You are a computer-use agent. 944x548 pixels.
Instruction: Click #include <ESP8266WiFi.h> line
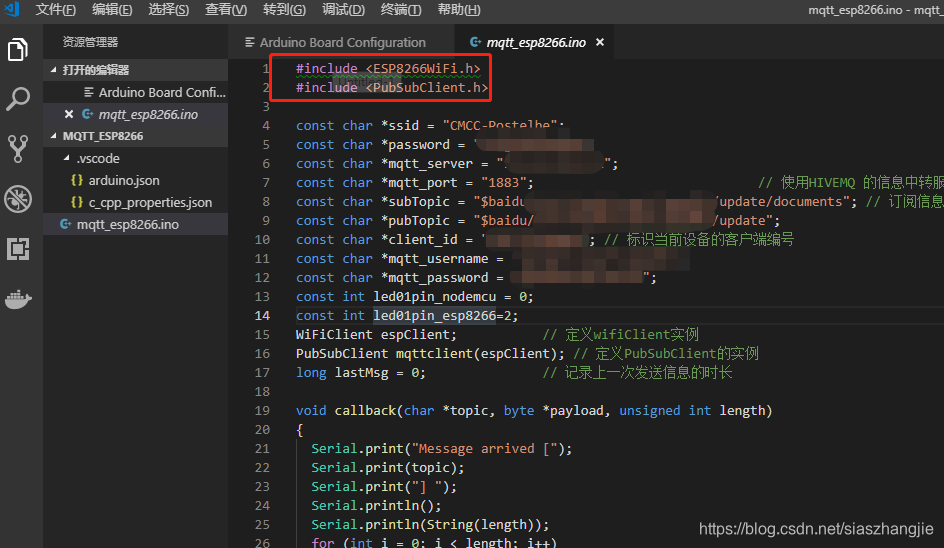[388, 69]
